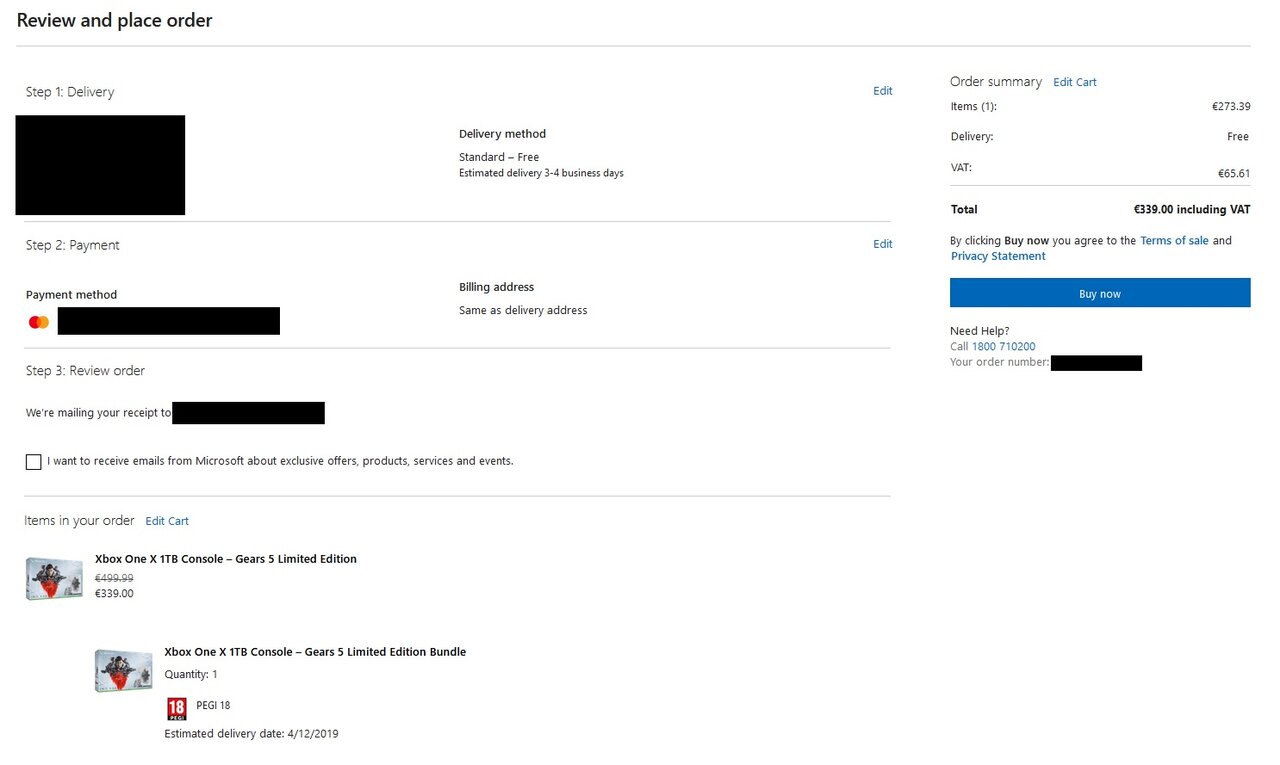Click the Standard – Free delivery method text
This screenshot has height=765, width=1280.
pyautogui.click(x=499, y=157)
